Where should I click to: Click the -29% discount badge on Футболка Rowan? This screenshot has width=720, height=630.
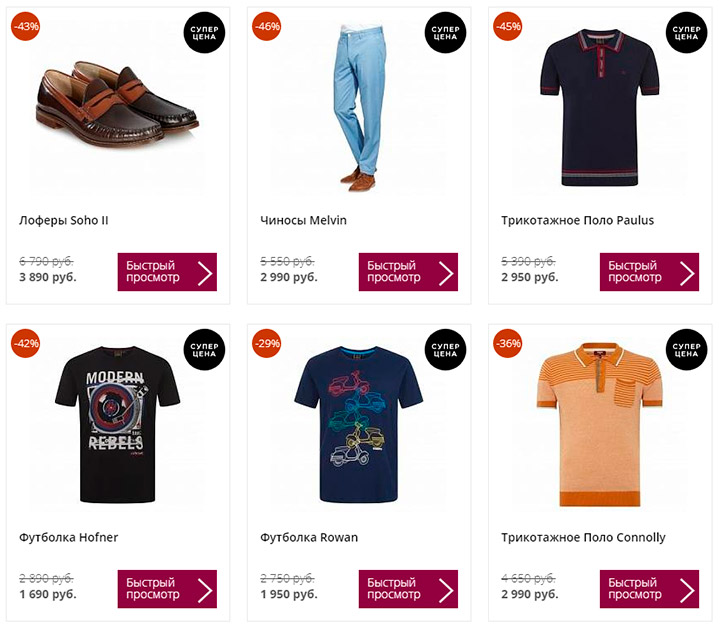tap(267, 343)
